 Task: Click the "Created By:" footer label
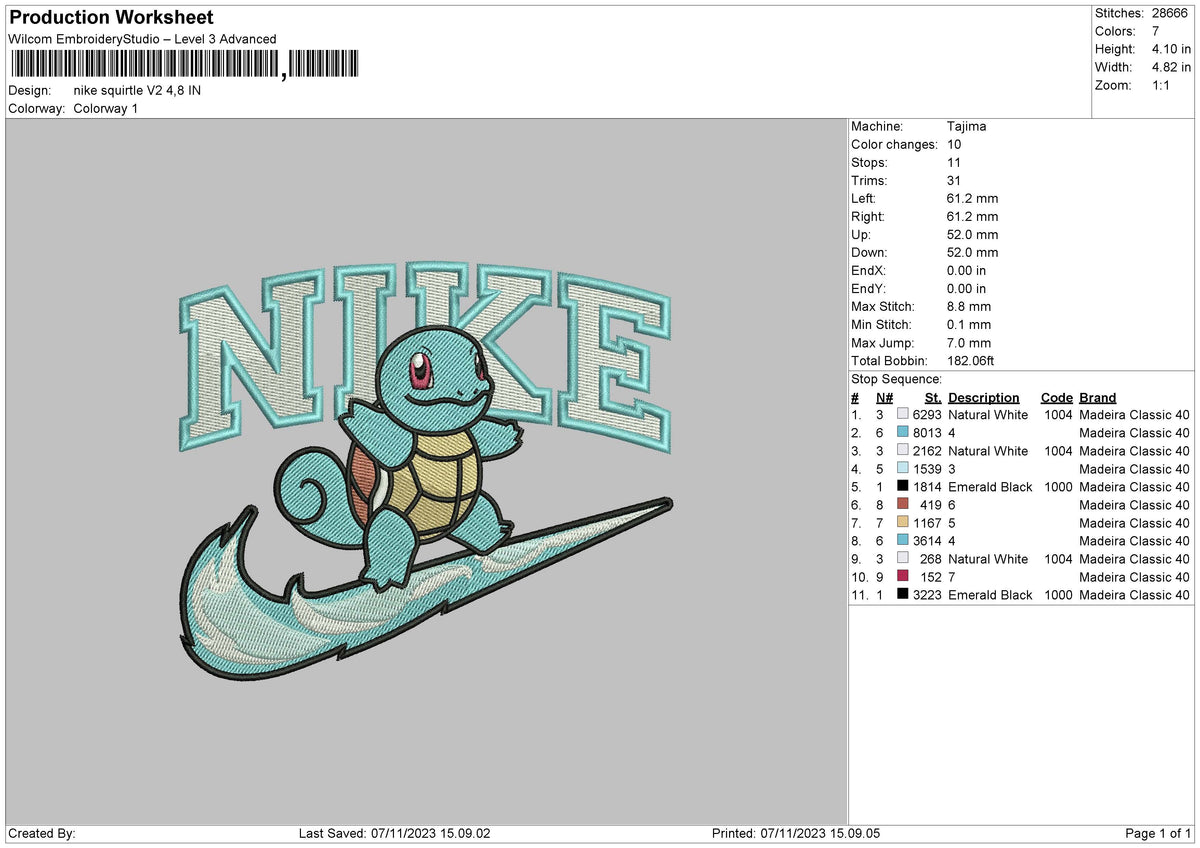[x=42, y=833]
